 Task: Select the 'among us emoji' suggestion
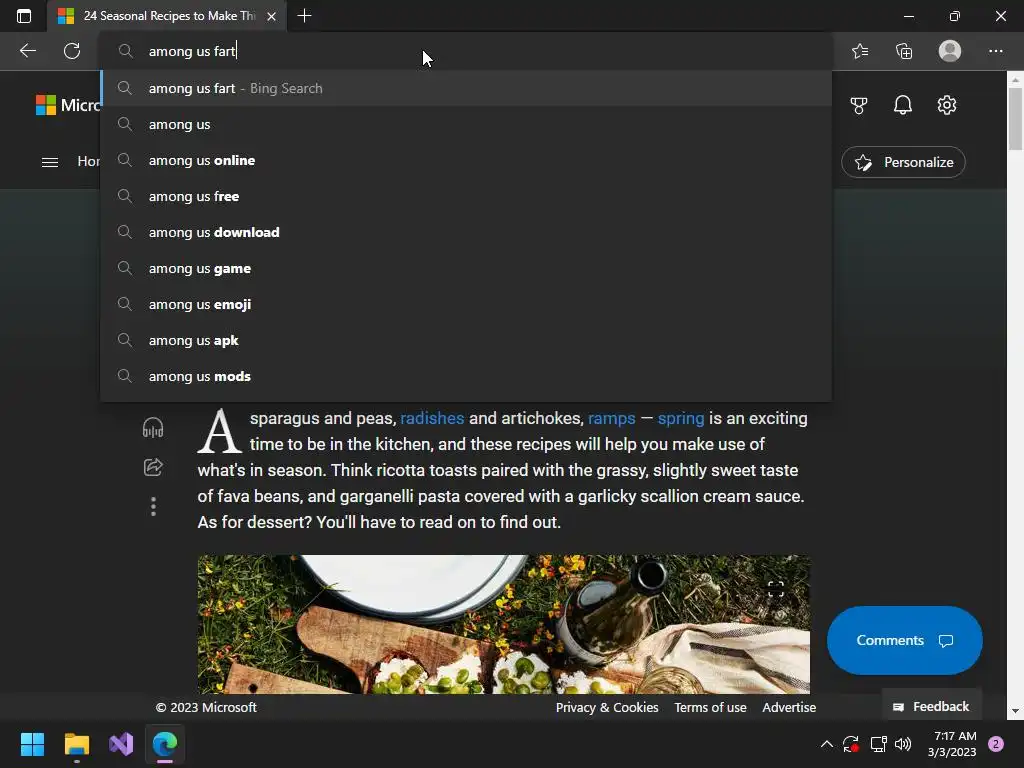466,304
